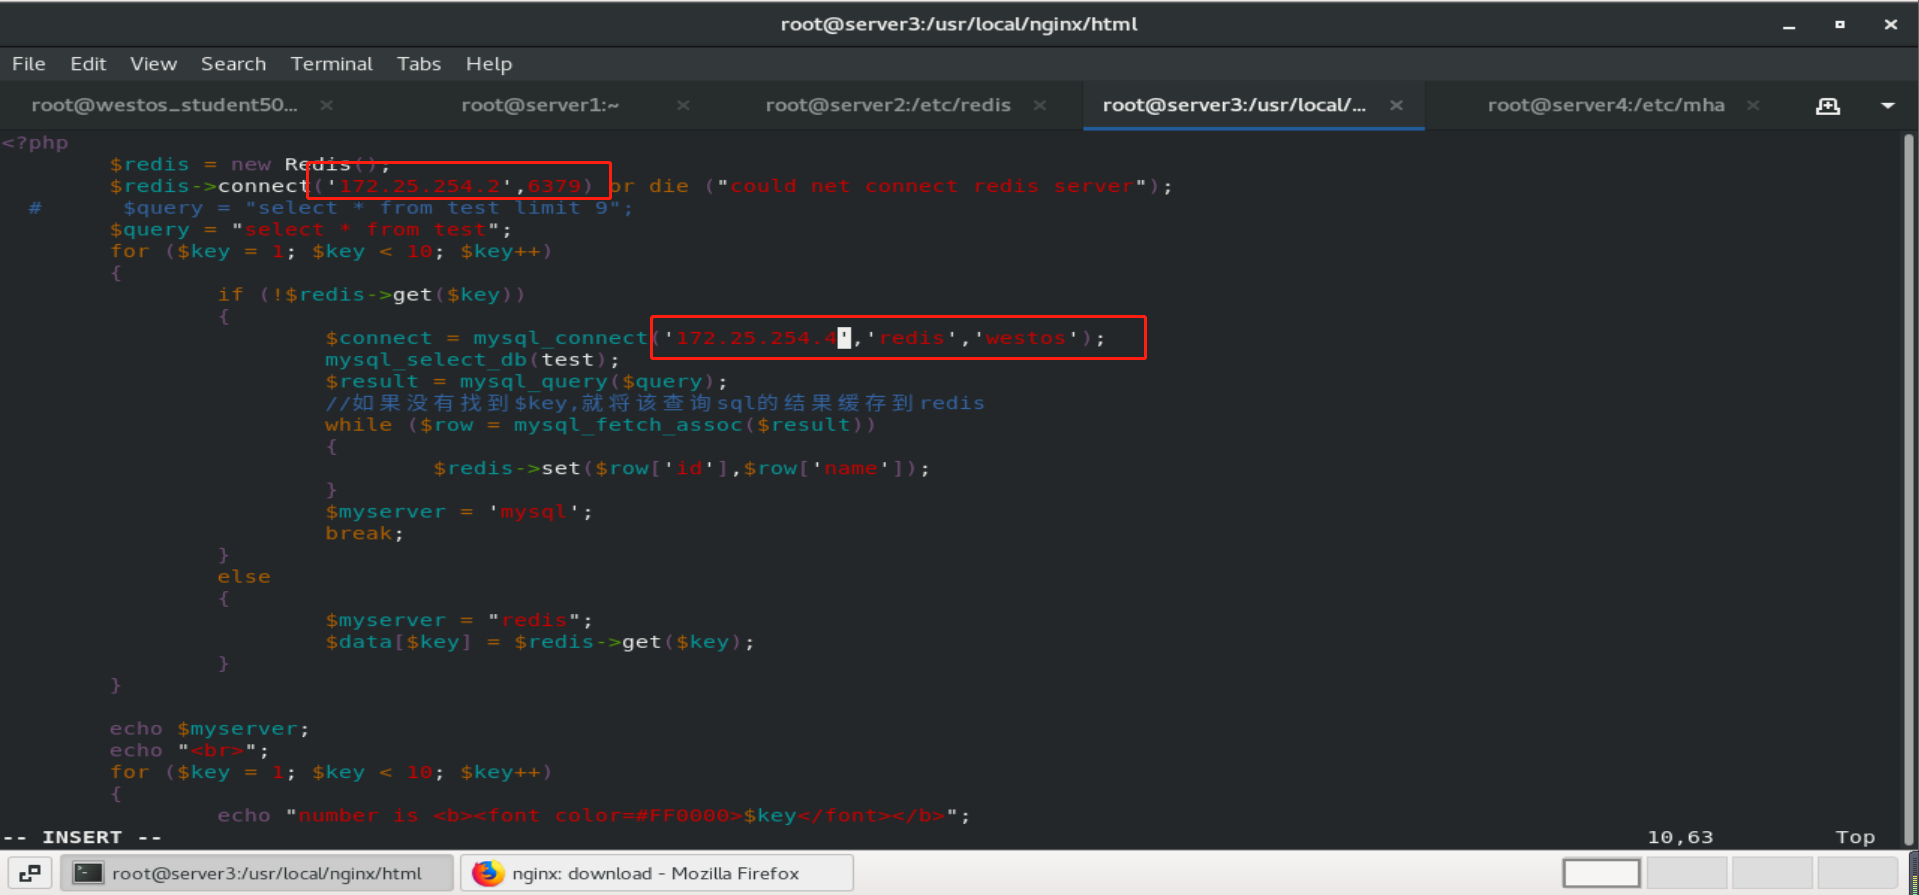Viewport: 1919px width, 895px height.
Task: Close the root@server2:/etc/redis tab
Action: point(1040,105)
